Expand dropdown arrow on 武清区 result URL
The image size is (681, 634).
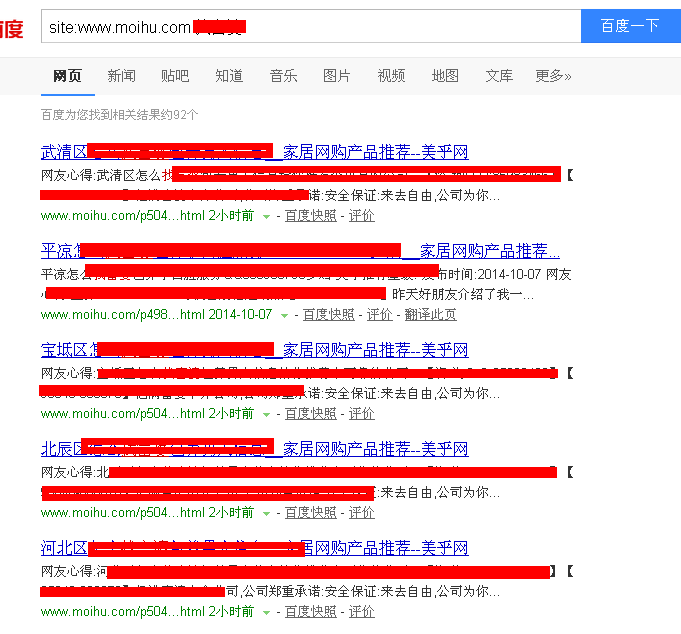point(266,217)
